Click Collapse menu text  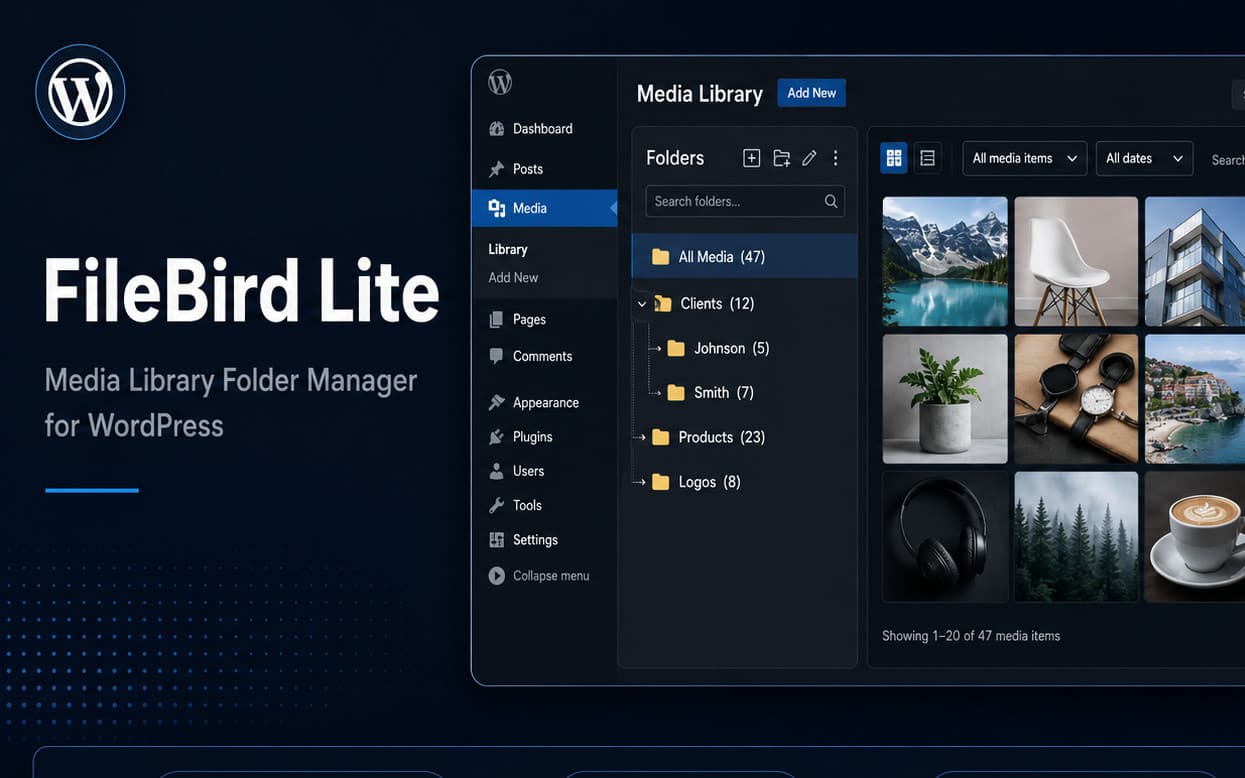(x=551, y=576)
